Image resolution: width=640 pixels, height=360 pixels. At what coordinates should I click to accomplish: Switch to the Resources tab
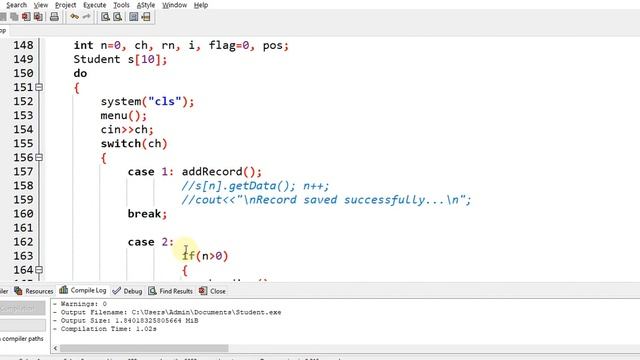coord(34,291)
